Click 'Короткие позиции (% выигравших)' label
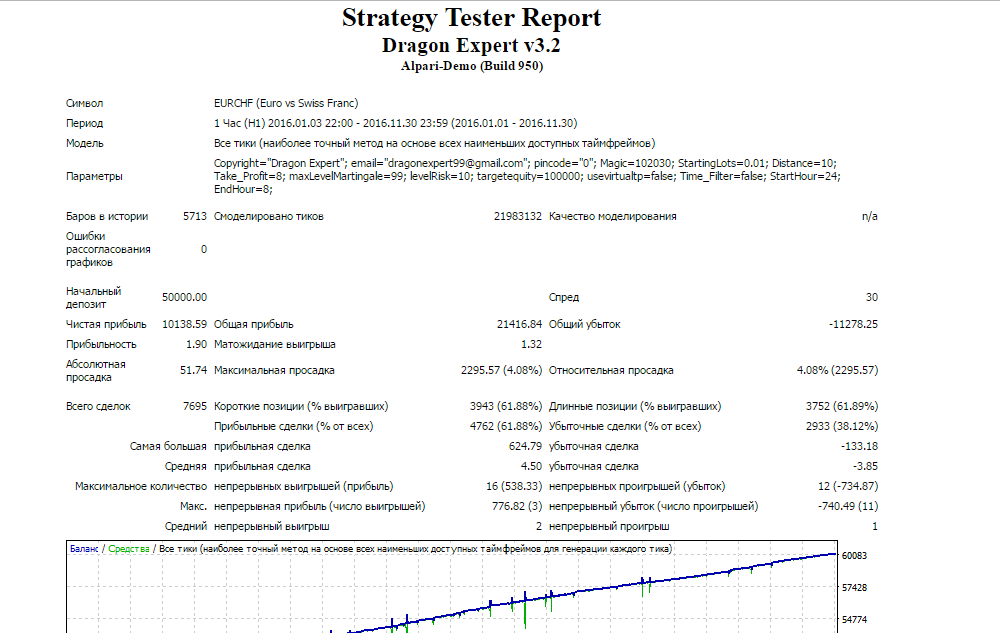 coord(301,407)
